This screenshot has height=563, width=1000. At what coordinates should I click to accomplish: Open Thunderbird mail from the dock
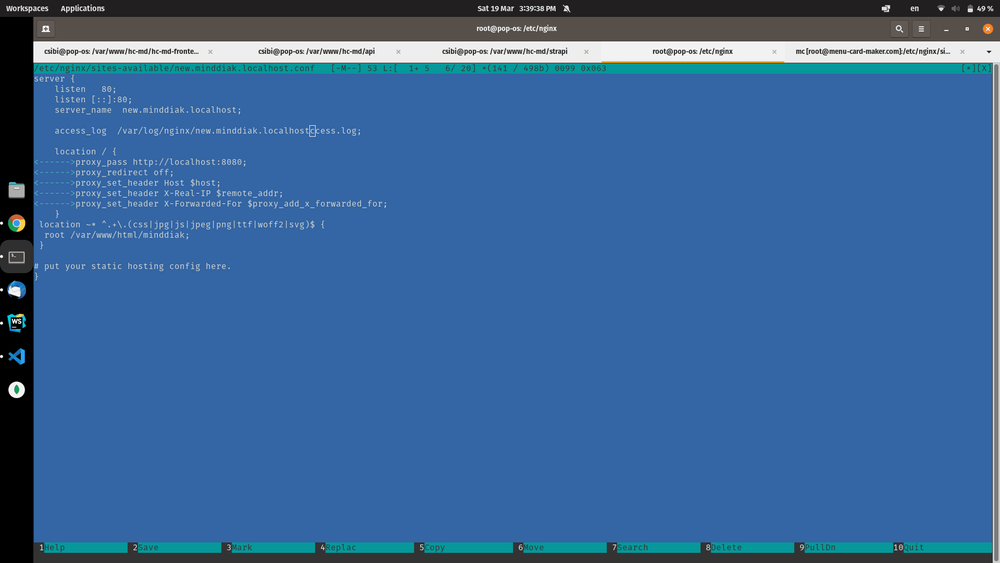[16, 290]
